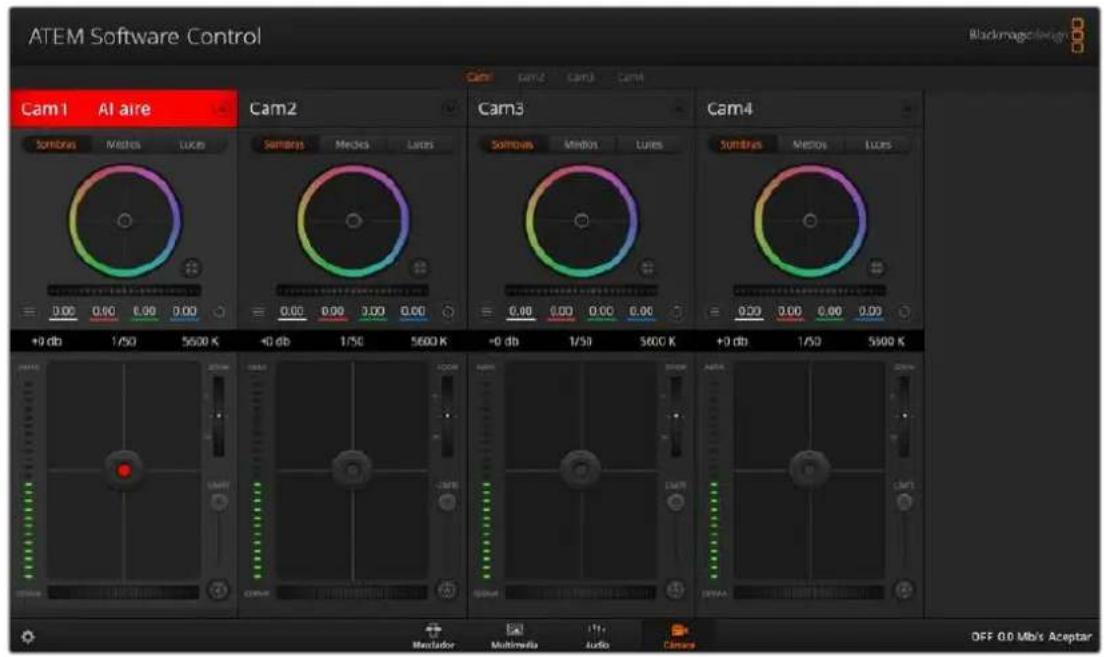Click Cam4 white balance 5600 K
This screenshot has width=1104, height=657.
pyautogui.click(x=886, y=342)
